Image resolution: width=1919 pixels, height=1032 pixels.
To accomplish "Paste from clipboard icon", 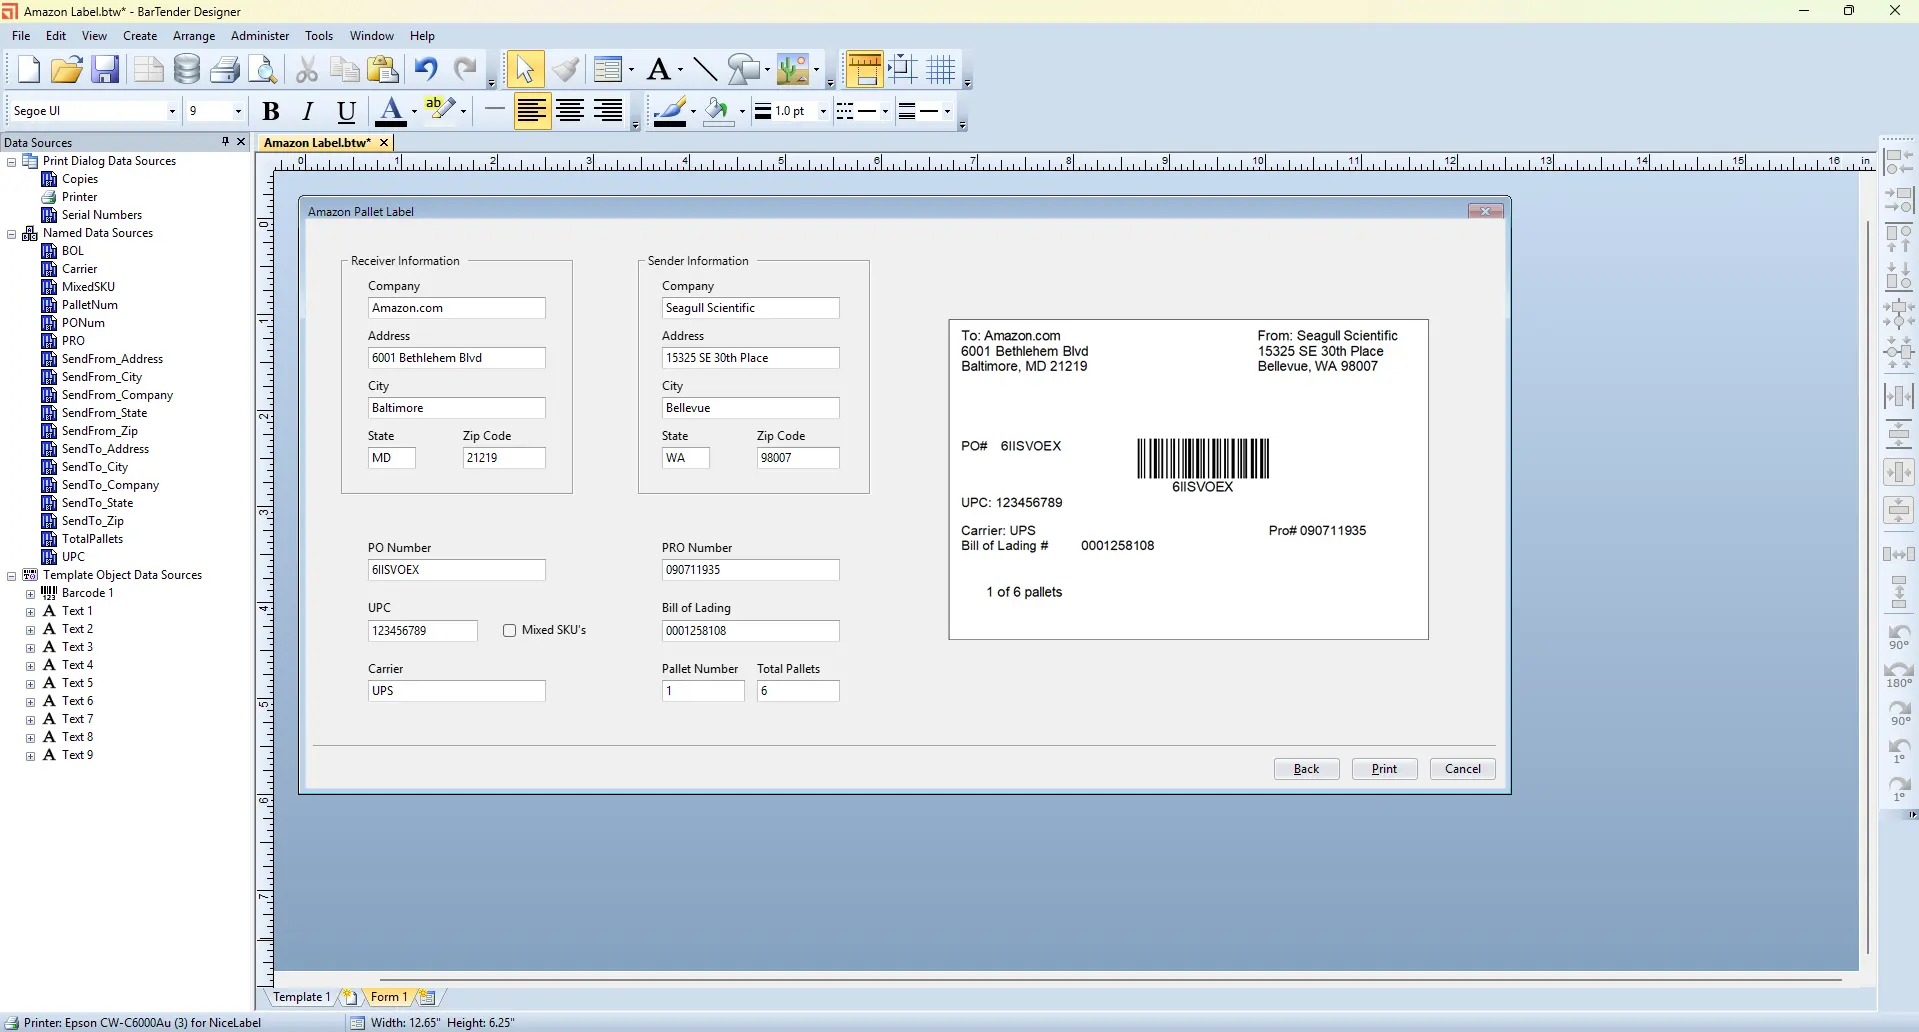I will click(383, 69).
